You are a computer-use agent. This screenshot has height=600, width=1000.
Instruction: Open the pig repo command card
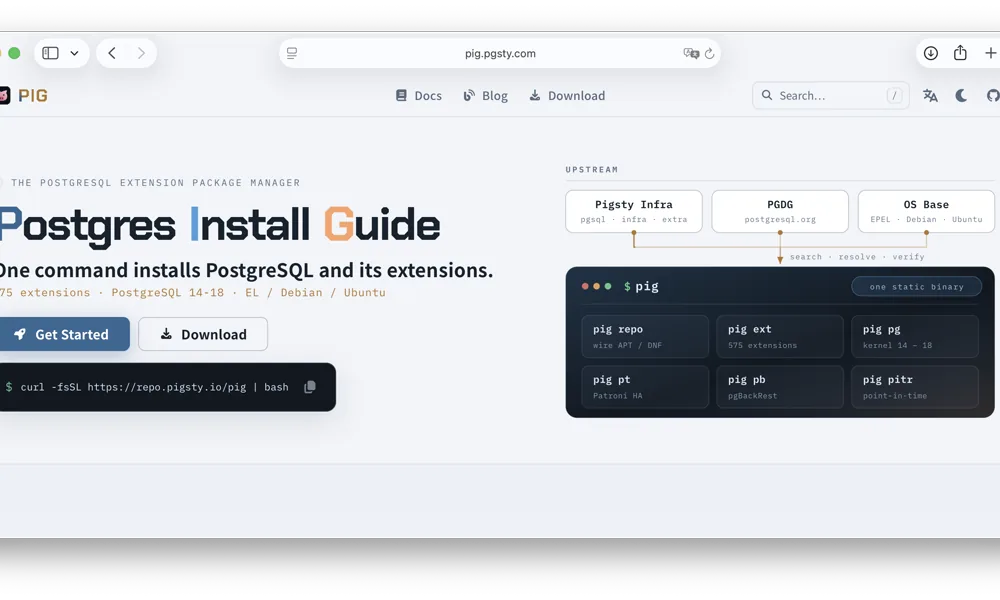[x=645, y=336]
